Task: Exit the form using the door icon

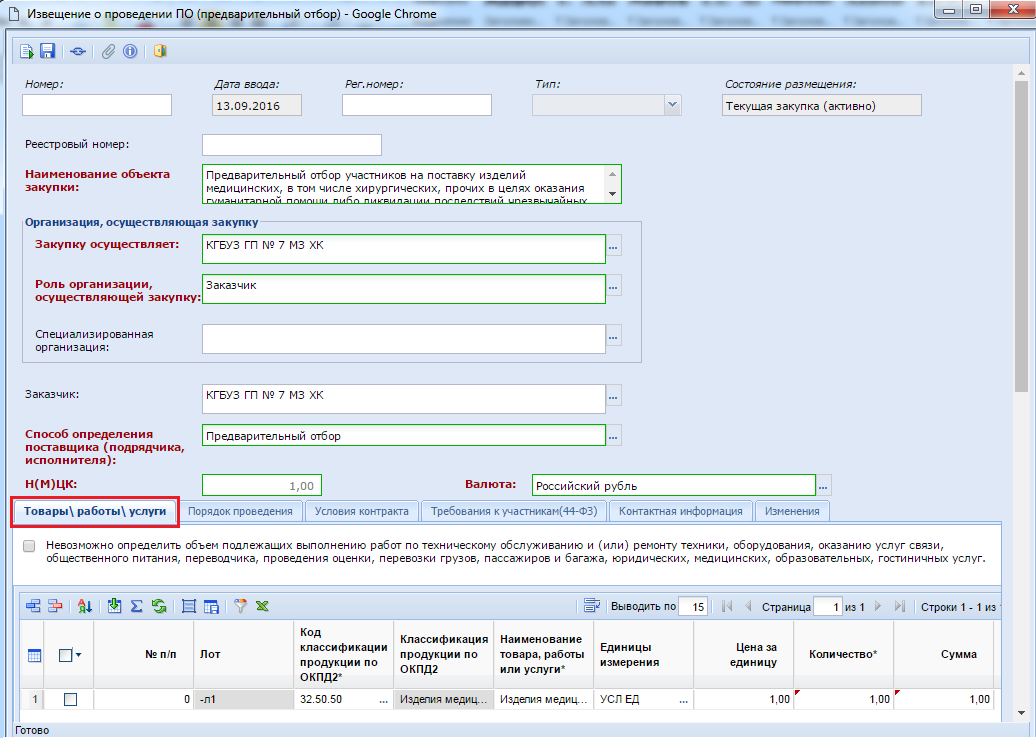Action: point(160,51)
